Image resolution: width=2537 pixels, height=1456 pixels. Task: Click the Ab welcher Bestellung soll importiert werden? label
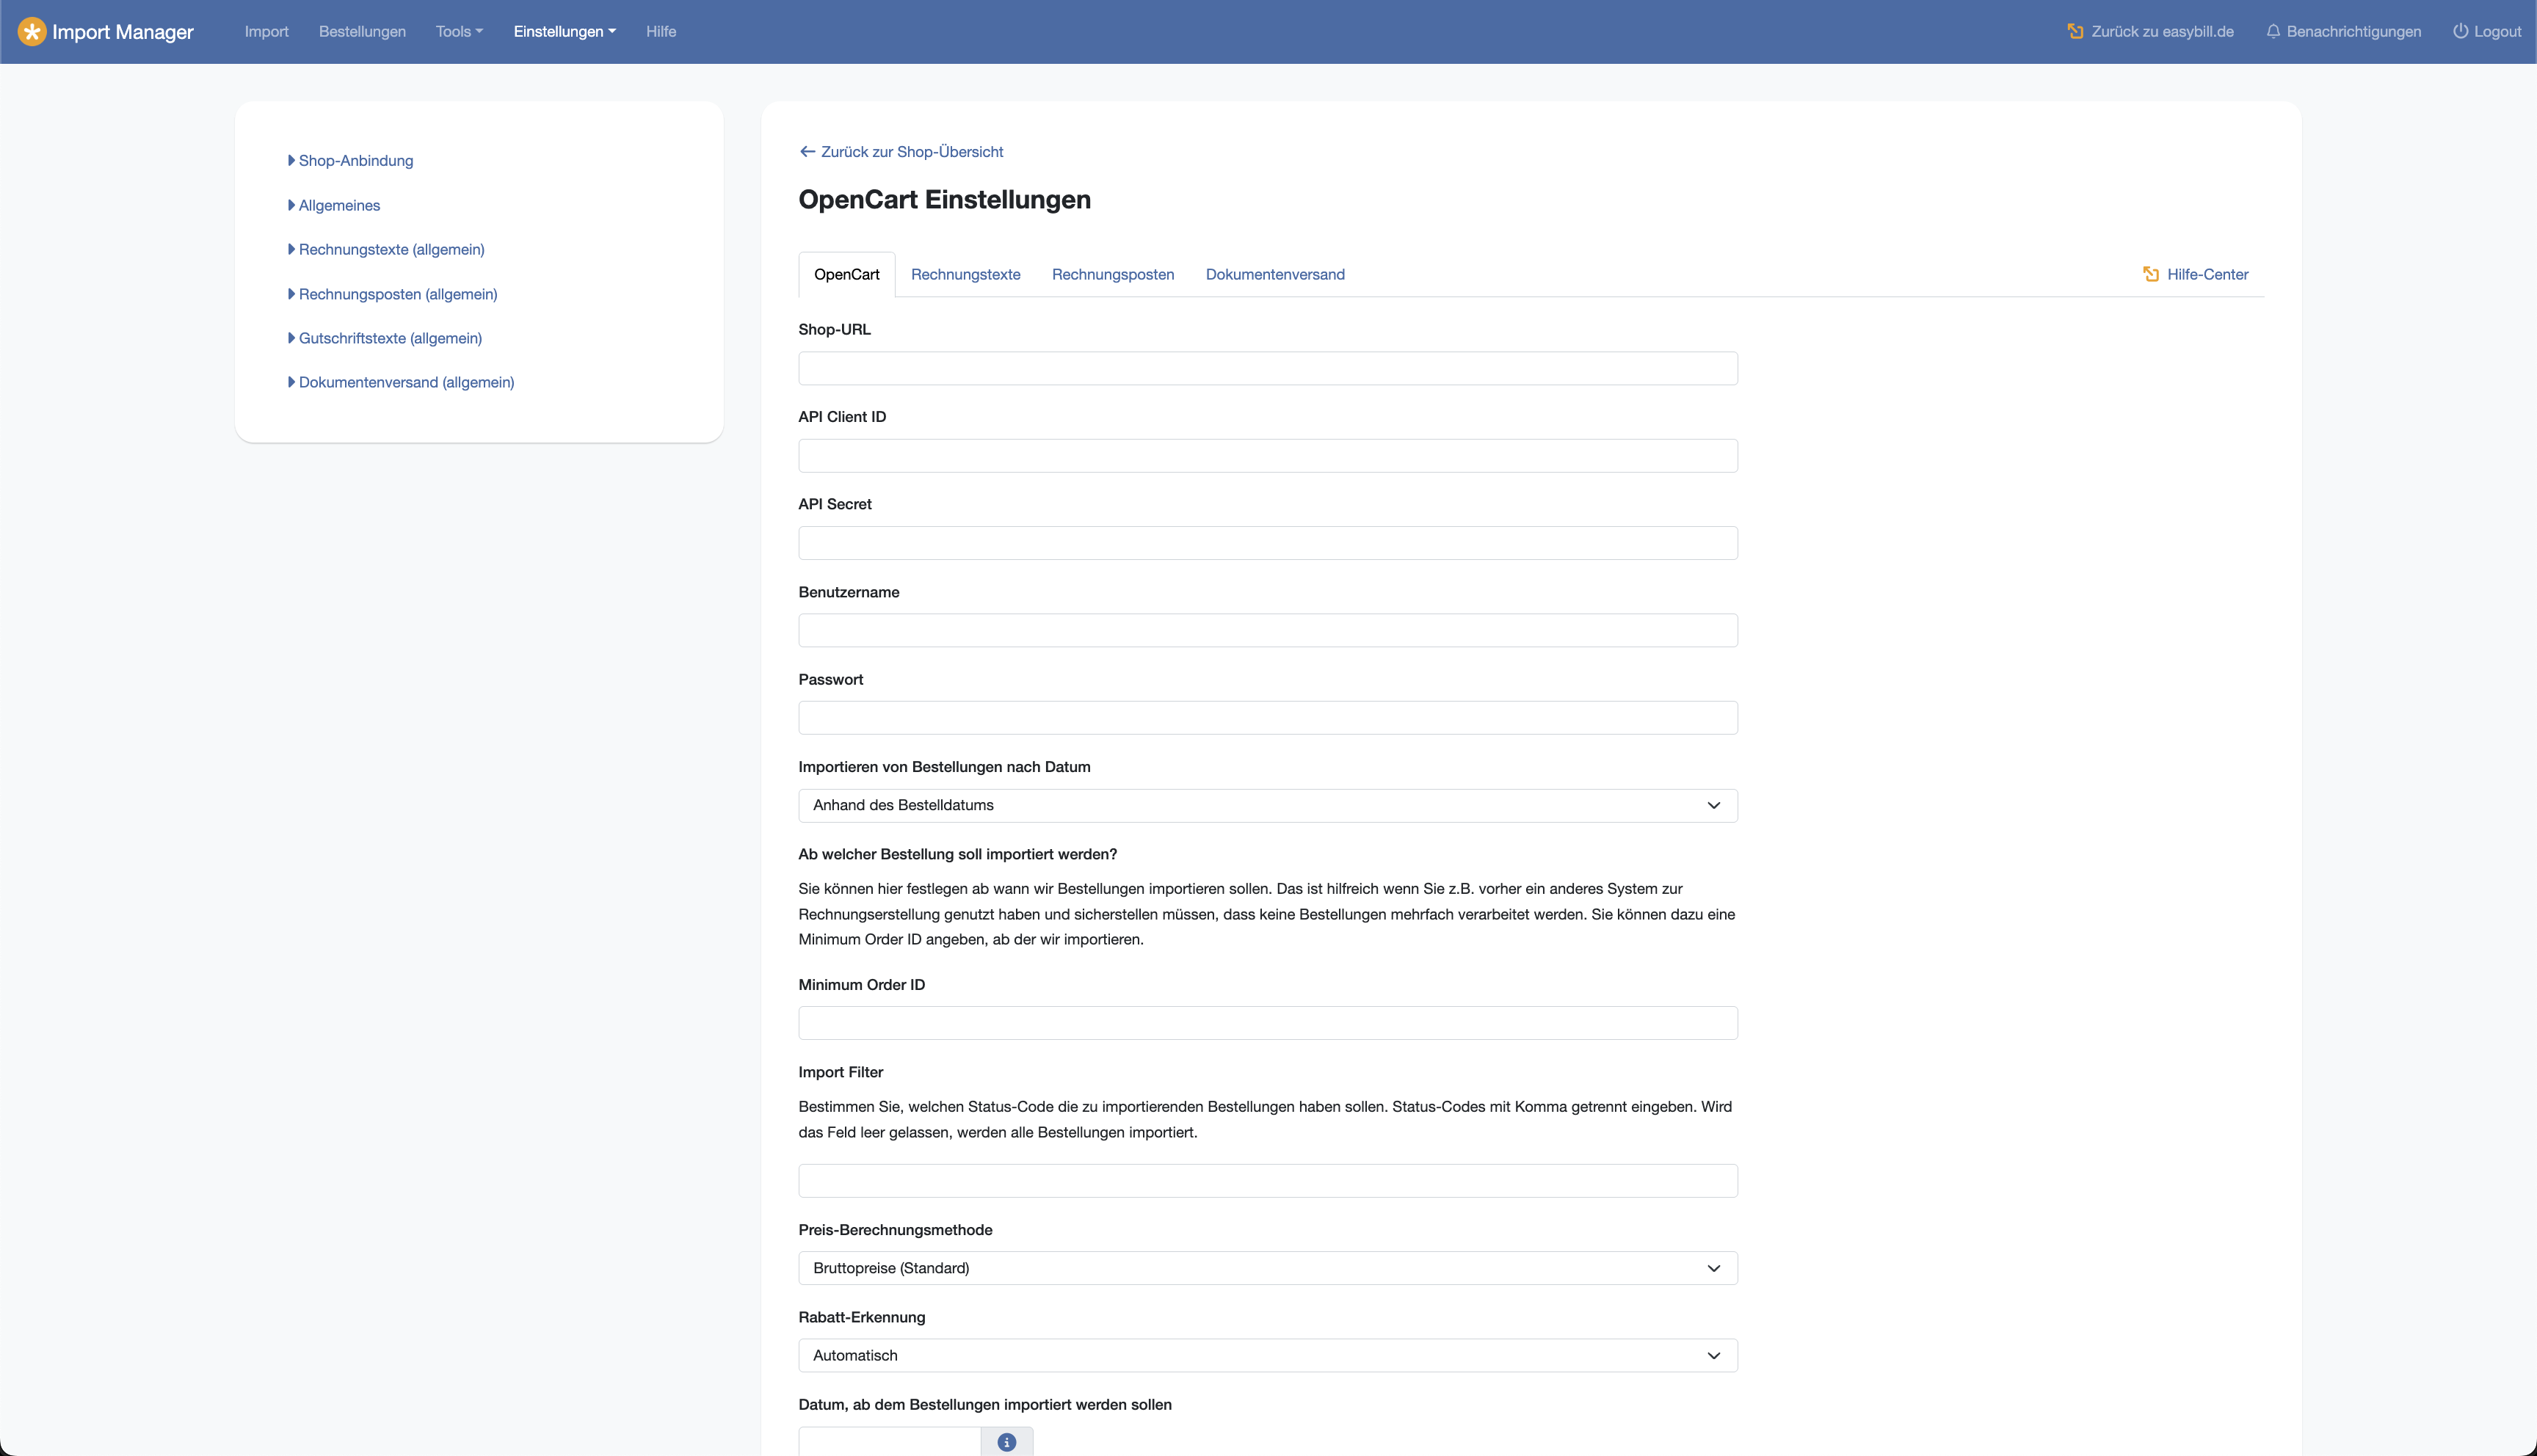coord(957,854)
